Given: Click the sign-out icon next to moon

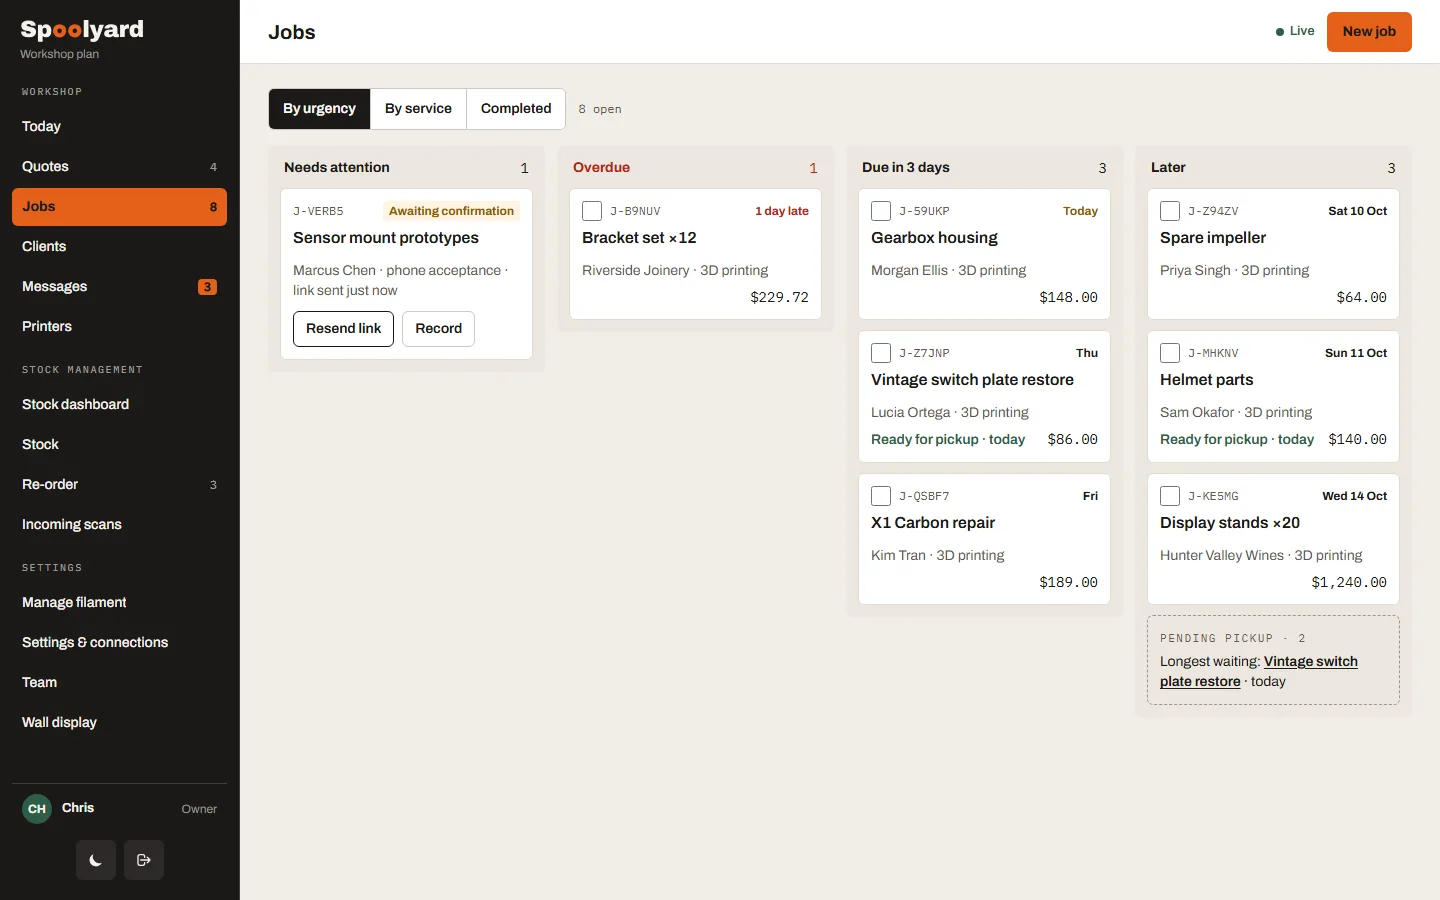Looking at the screenshot, I should point(144,860).
